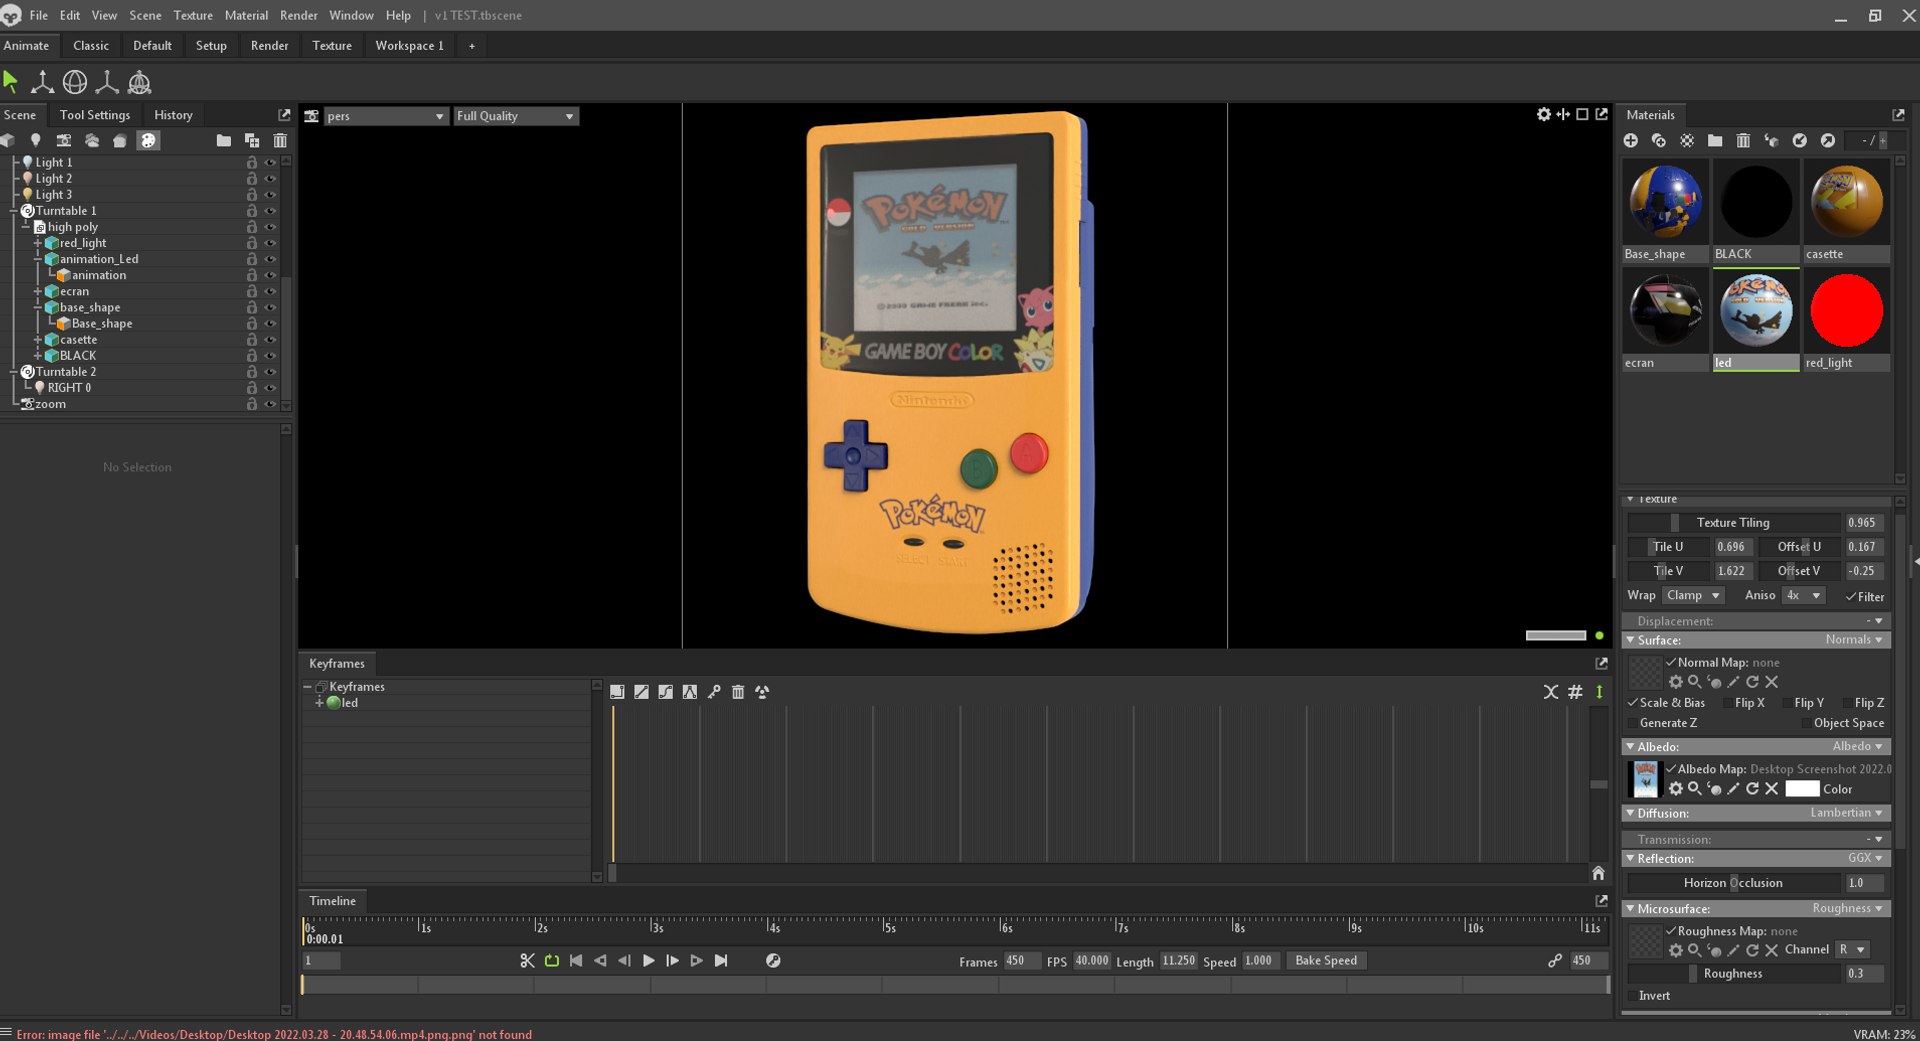Click the white Albedo Color swatch
This screenshot has height=1041, width=1920.
(x=1802, y=789)
